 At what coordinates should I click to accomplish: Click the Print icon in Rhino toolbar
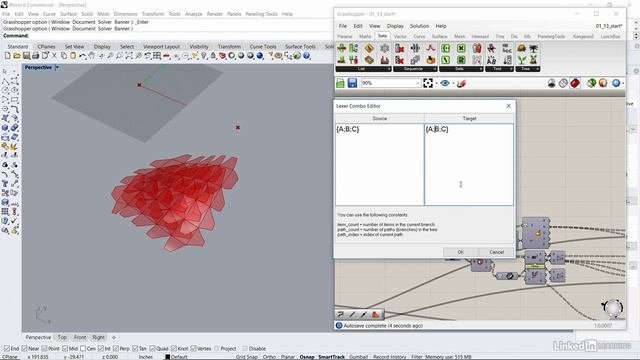tap(36, 56)
